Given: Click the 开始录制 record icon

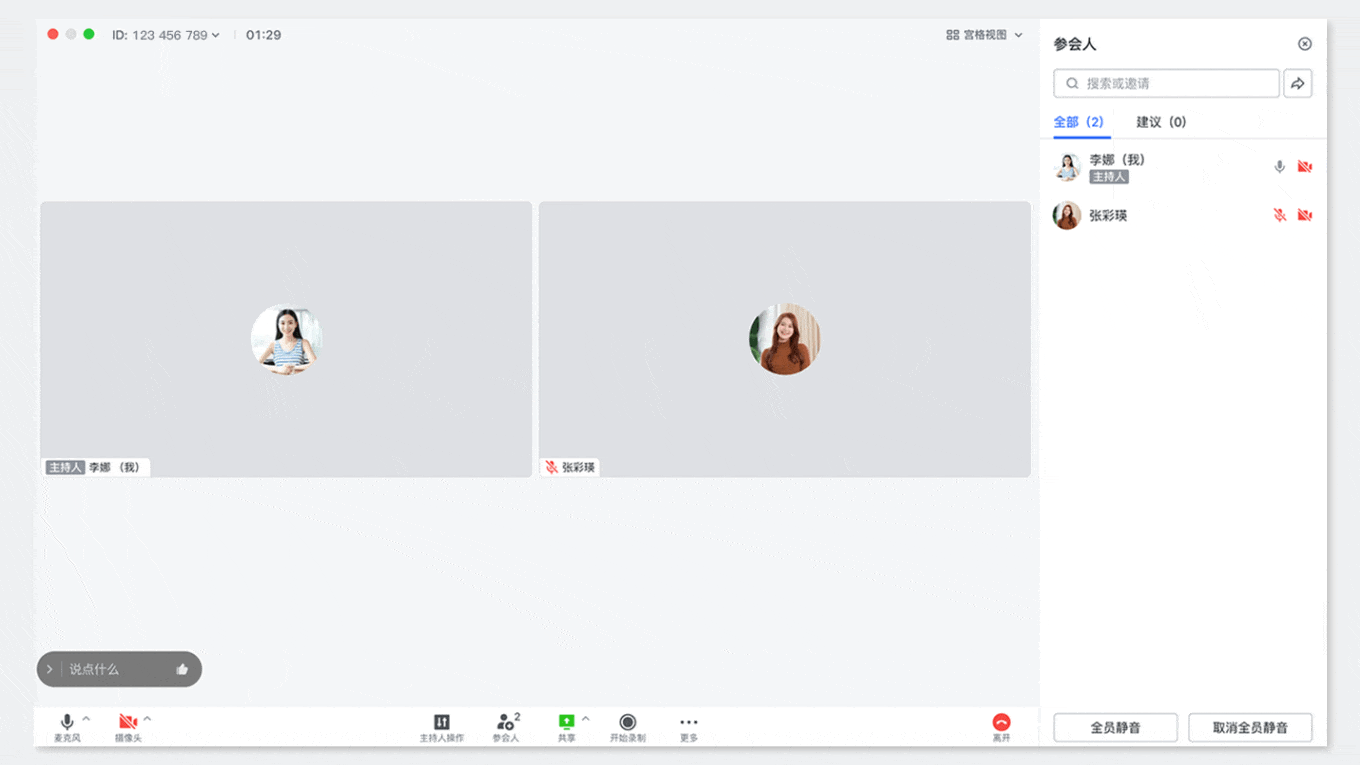Looking at the screenshot, I should [627, 723].
